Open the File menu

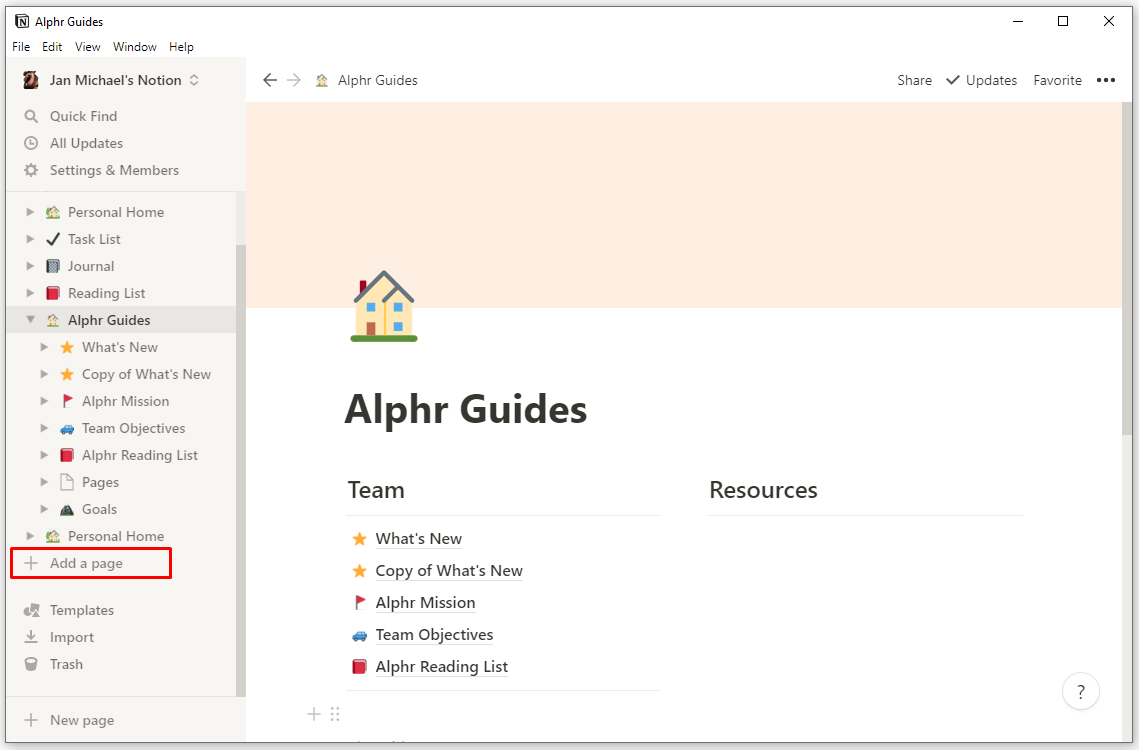21,47
